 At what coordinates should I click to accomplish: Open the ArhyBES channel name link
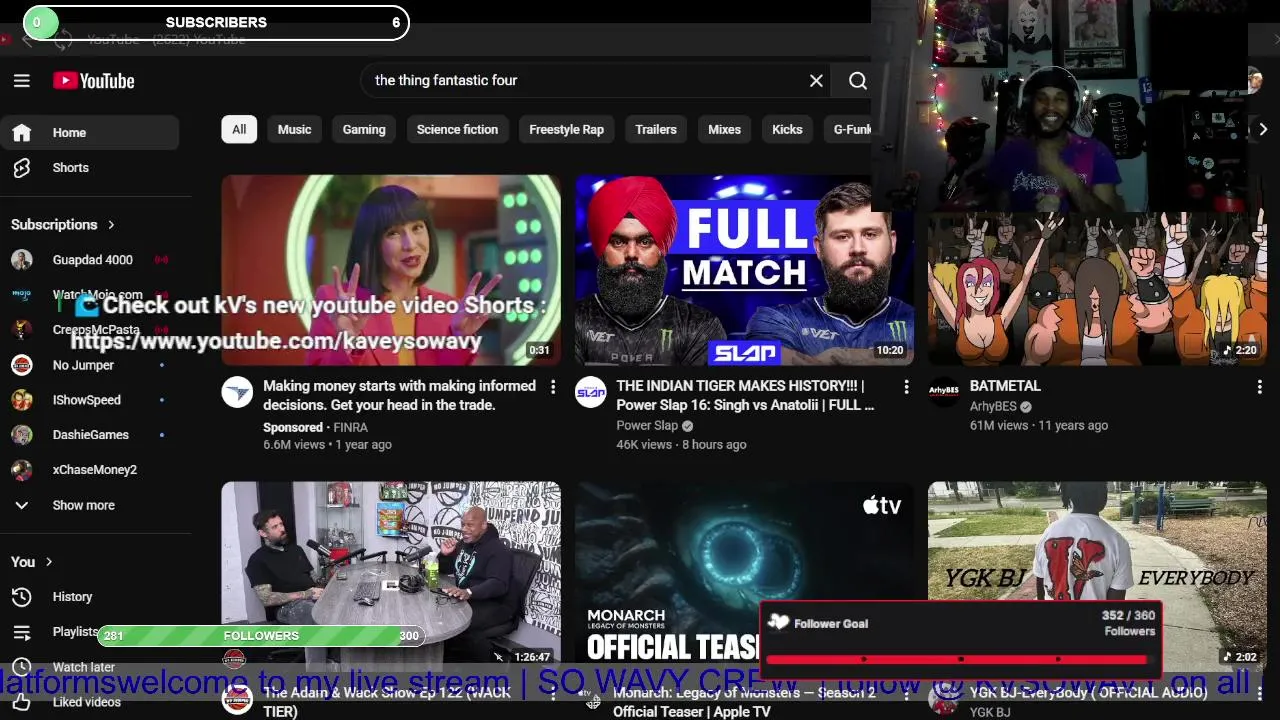click(993, 407)
